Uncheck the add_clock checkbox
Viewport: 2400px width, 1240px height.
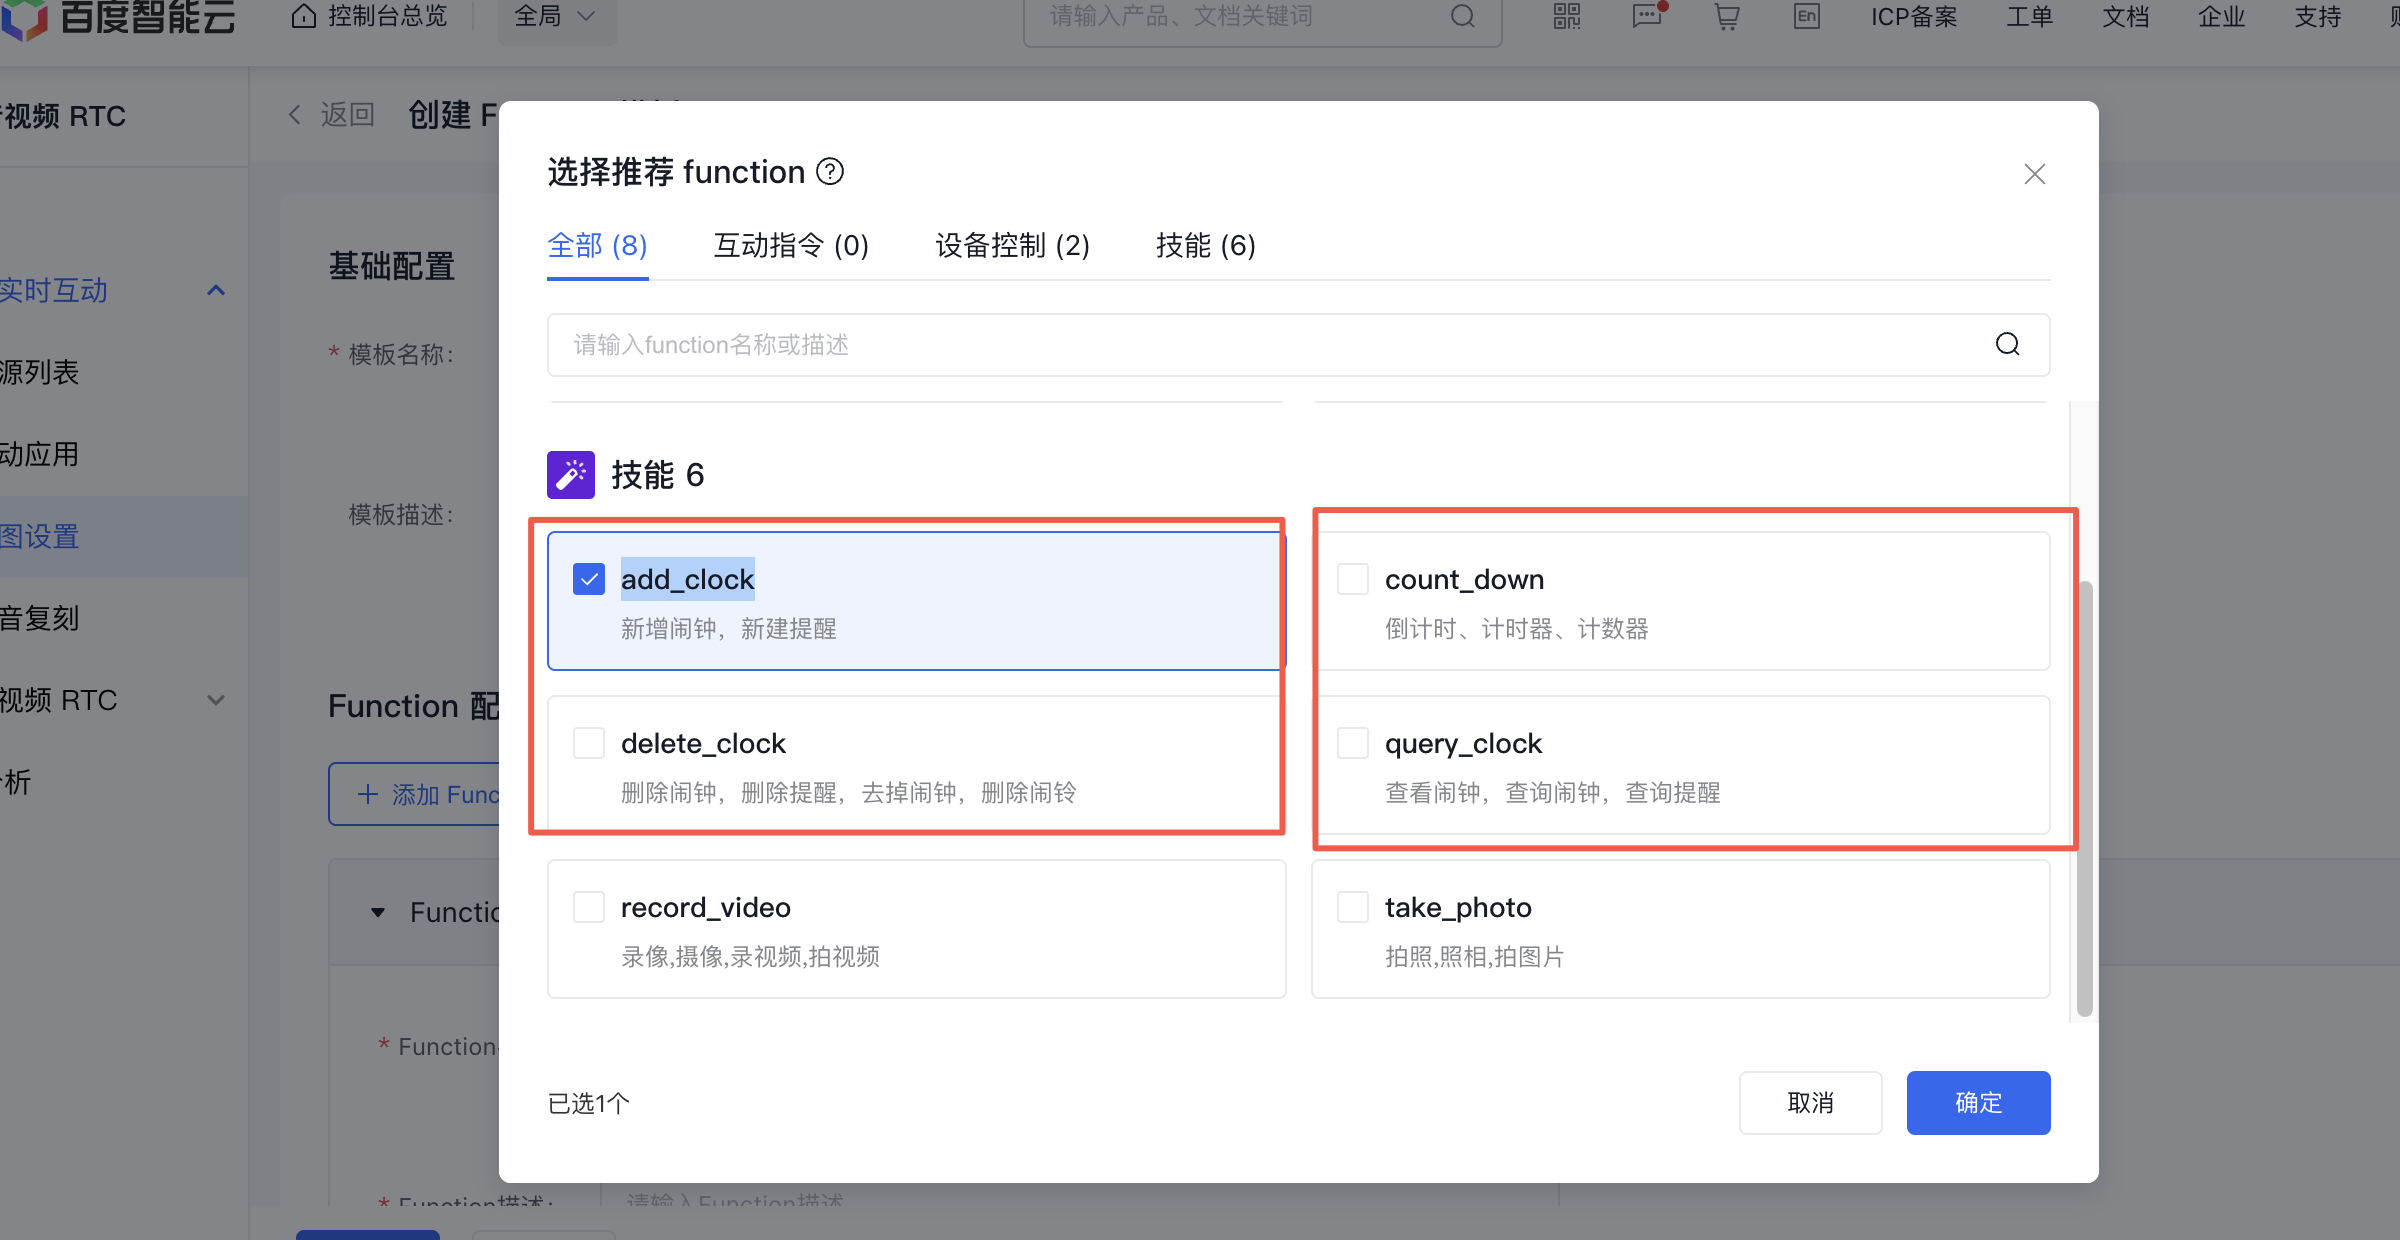[x=589, y=579]
